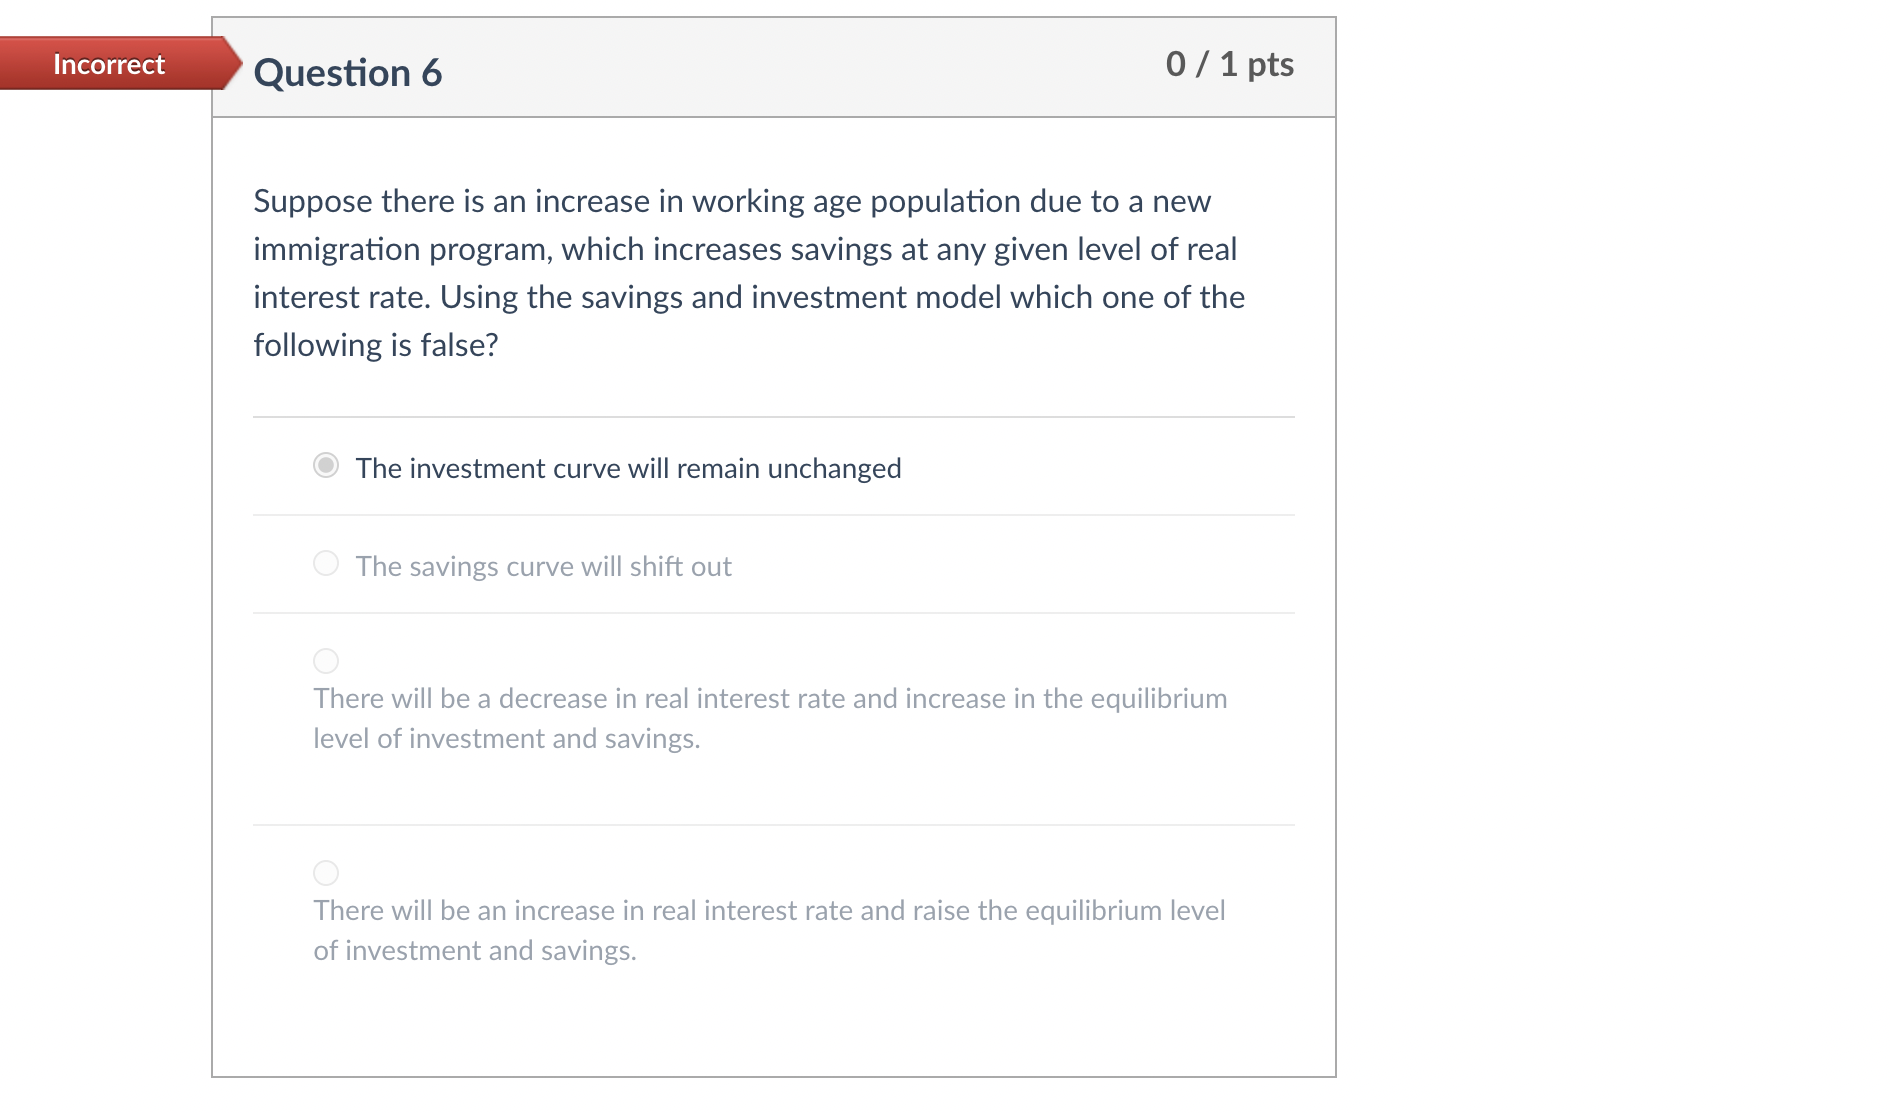Click the third answer's label text
The width and height of the screenshot is (1890, 1113).
pos(770,718)
